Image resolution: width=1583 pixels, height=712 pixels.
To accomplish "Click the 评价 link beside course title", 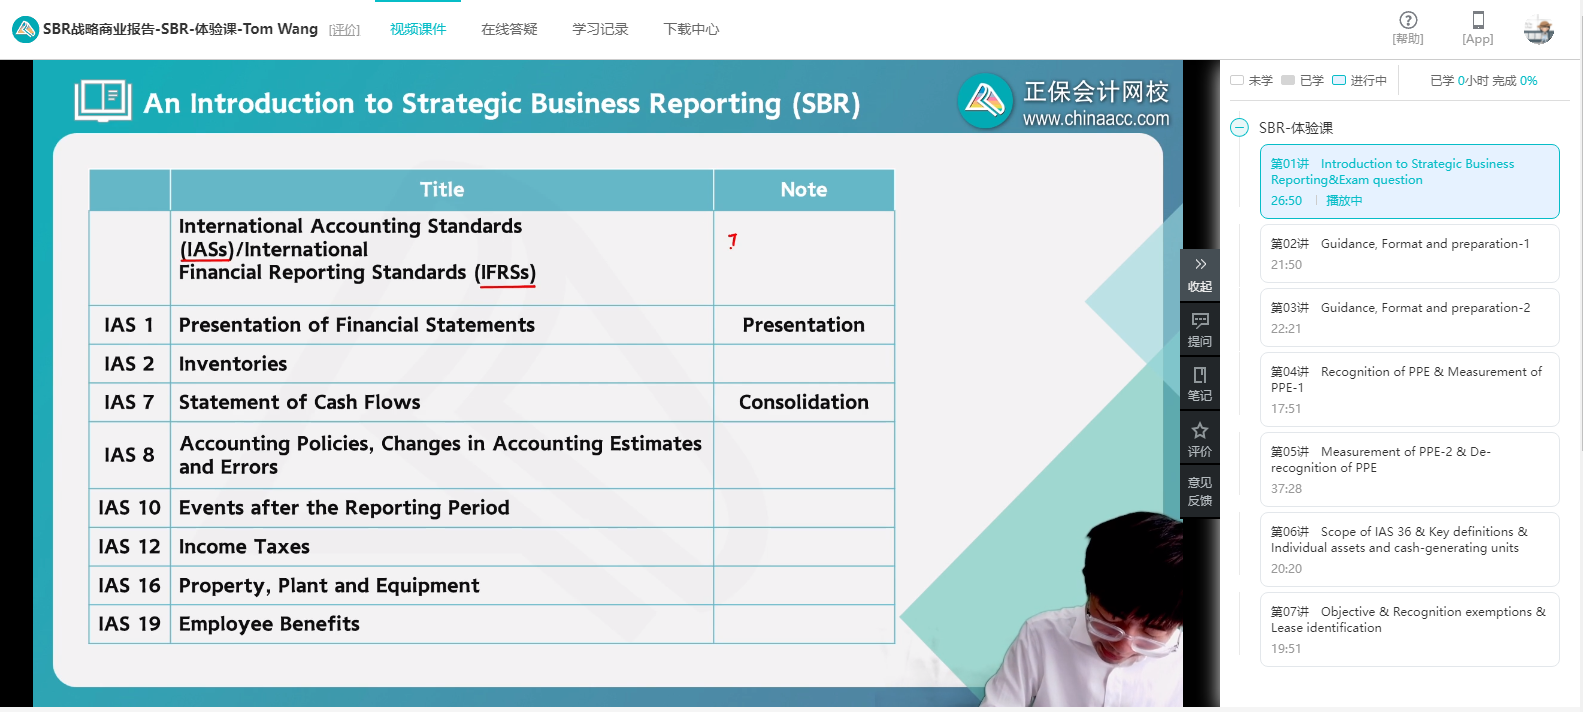I will (x=344, y=30).
